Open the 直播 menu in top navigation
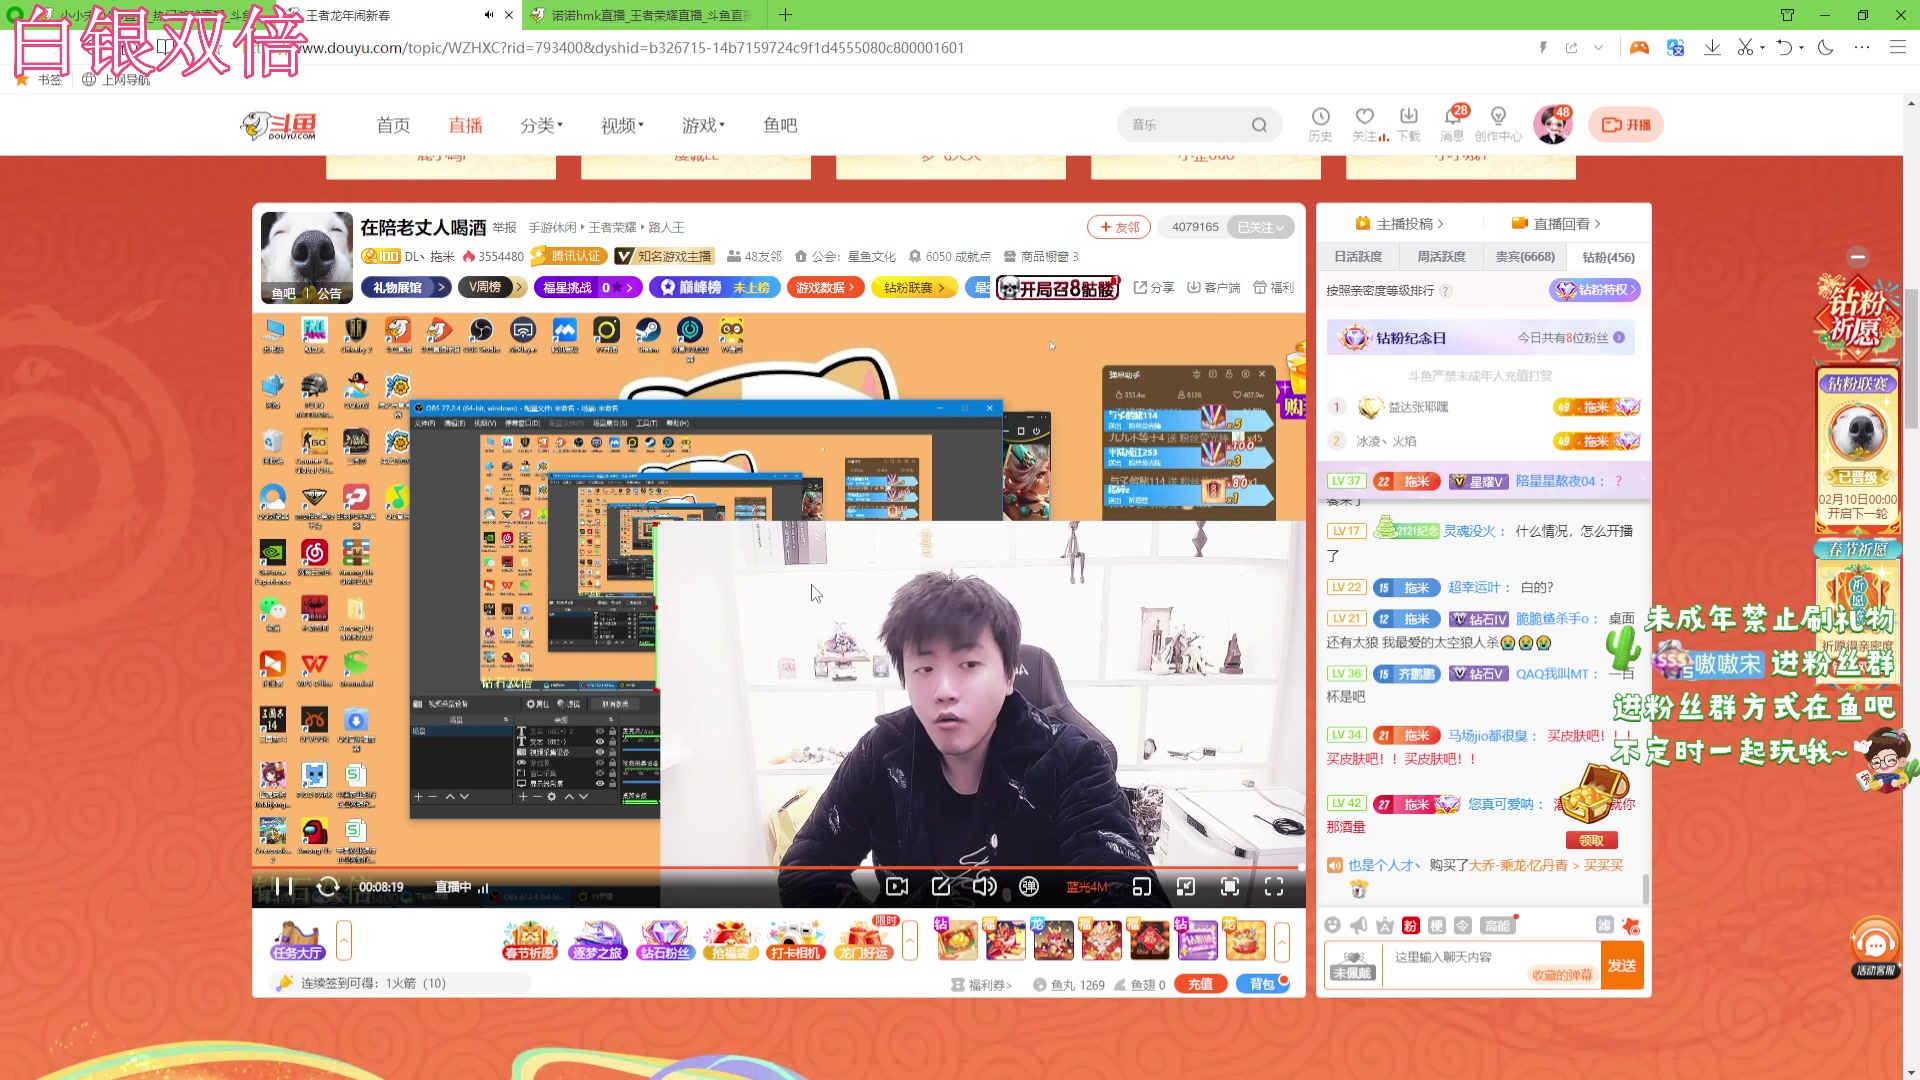The image size is (1920, 1080). pos(465,124)
